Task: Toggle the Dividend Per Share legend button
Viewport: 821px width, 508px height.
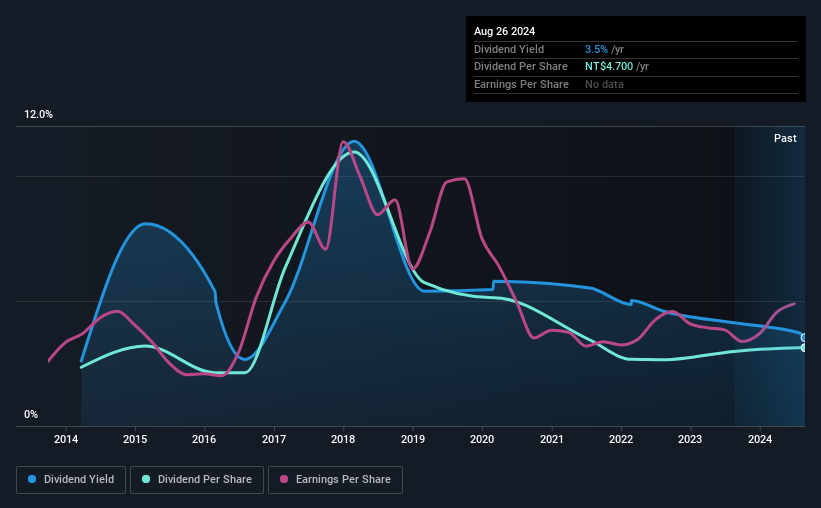Action: 197,480
